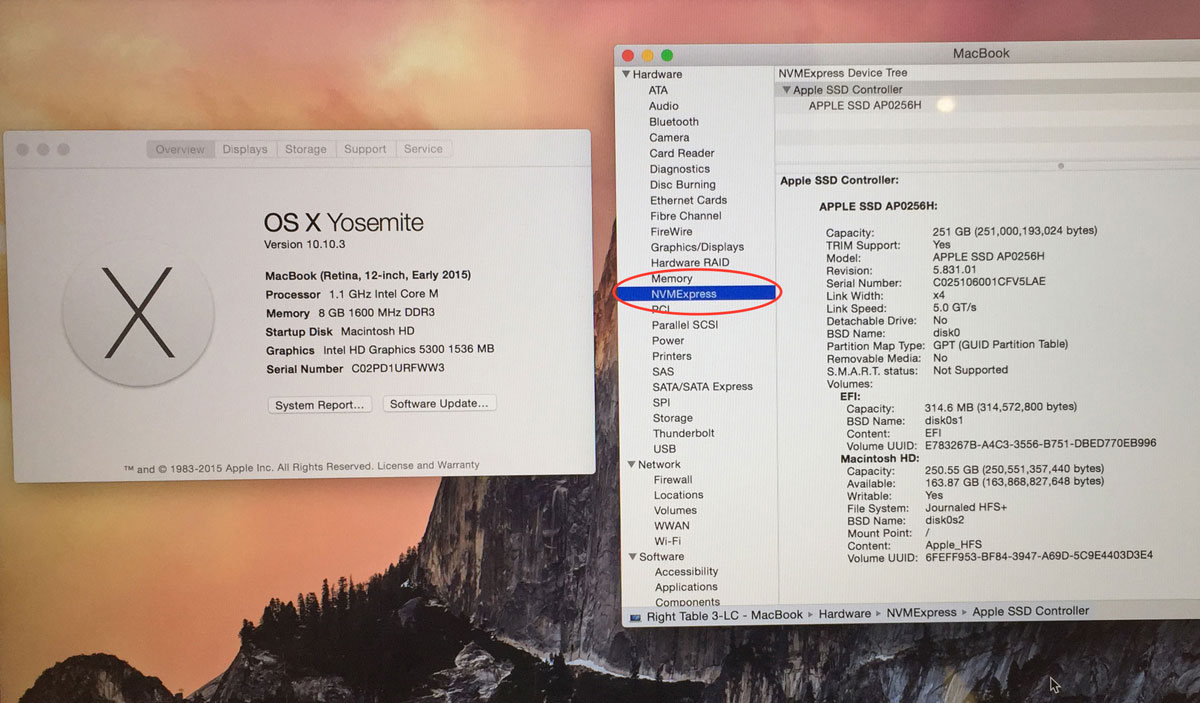Viewport: 1200px width, 703px height.
Task: Open Graphics/Displays entry
Action: pos(697,247)
